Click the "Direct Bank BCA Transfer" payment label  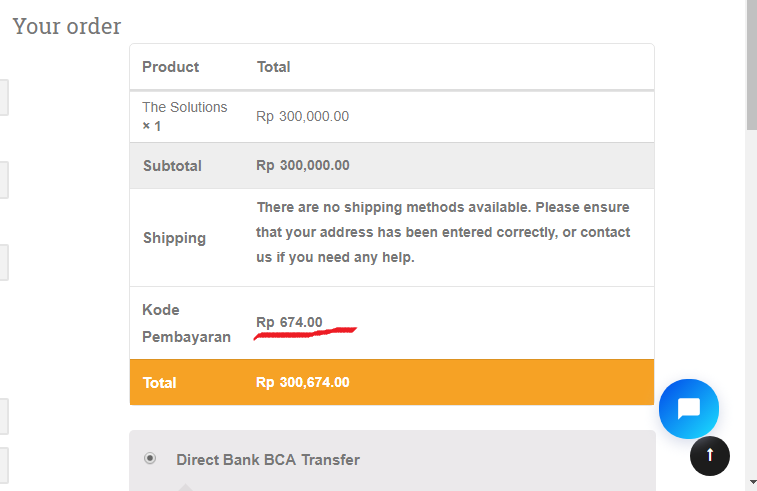267,460
